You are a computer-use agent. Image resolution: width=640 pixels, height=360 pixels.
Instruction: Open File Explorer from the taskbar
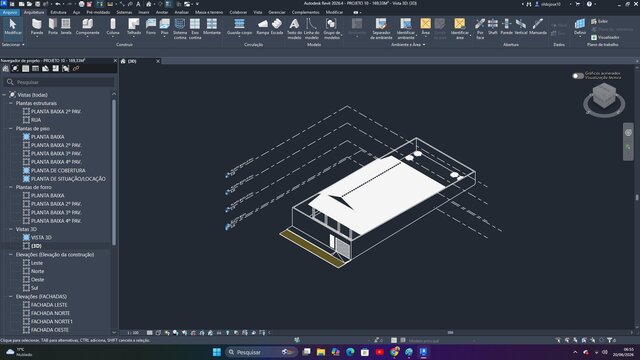pyautogui.click(x=321, y=352)
